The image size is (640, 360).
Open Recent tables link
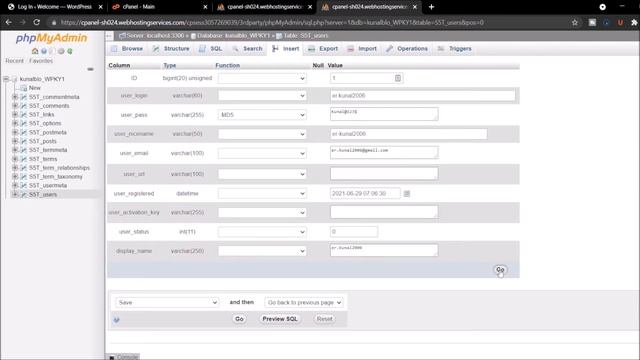[x=14, y=61]
